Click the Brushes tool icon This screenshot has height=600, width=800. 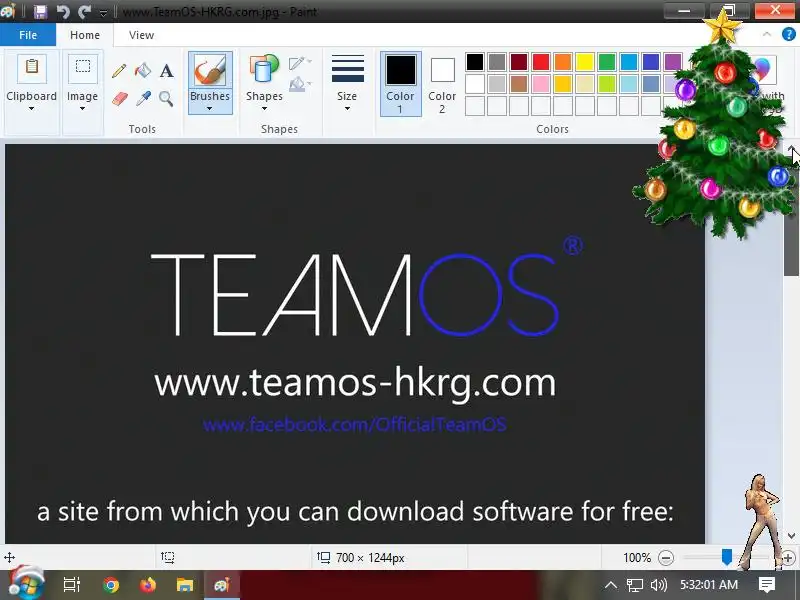coord(210,70)
